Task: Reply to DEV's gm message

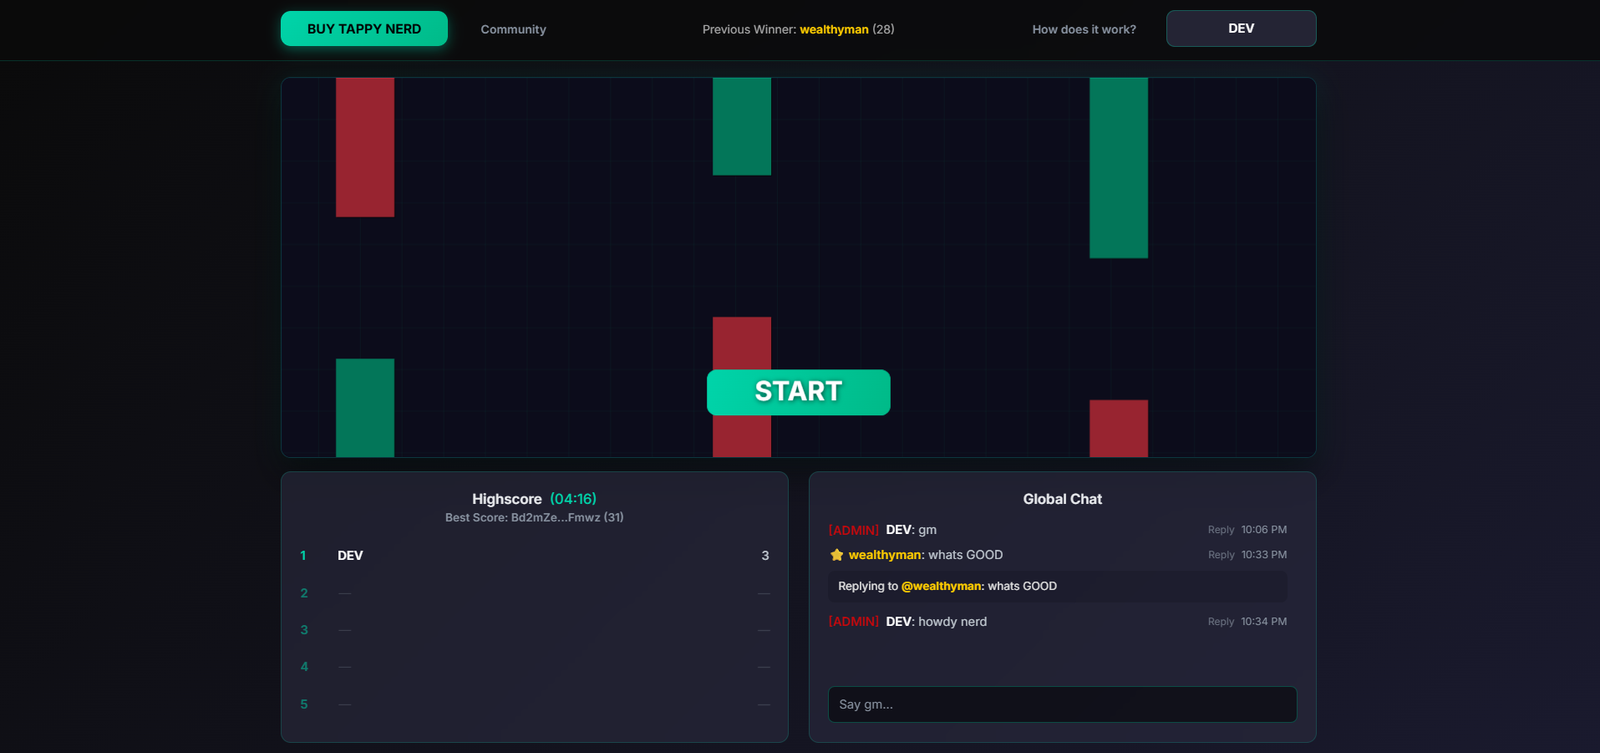Action: point(1220,530)
